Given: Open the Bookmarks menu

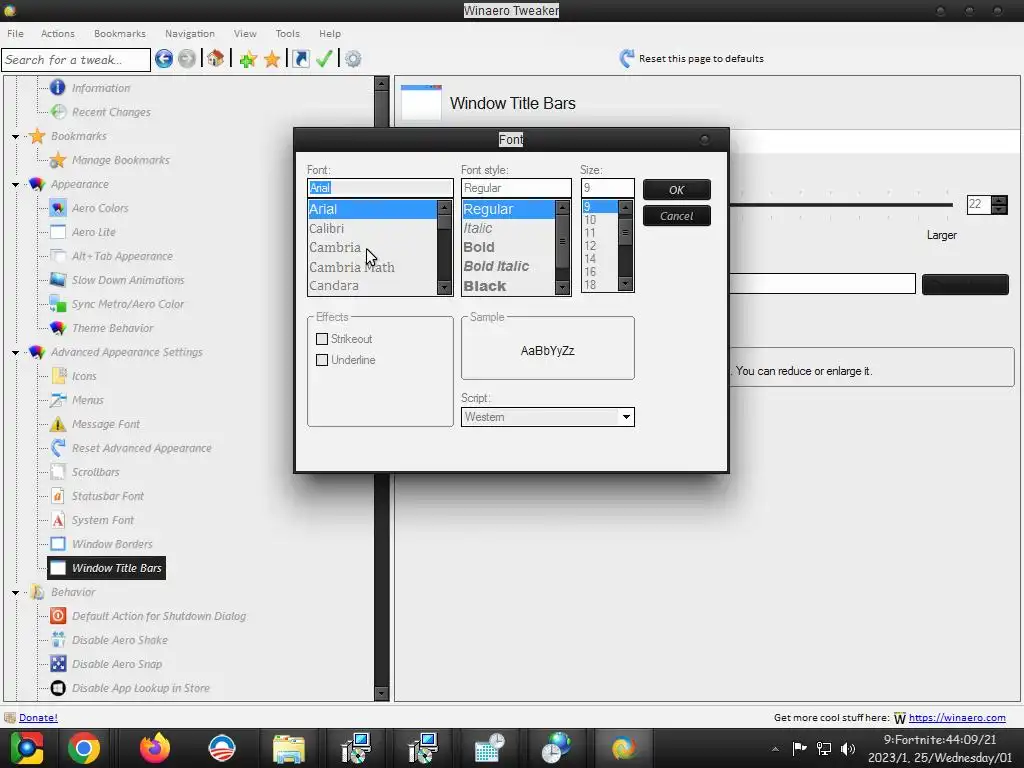Looking at the screenshot, I should point(120,33).
